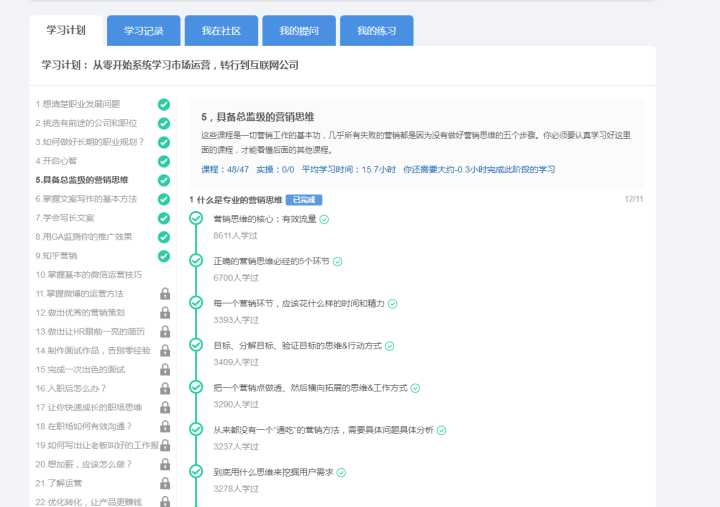Open lesson 目标、分解目标、验证目标的思维&行动方式
720x507 pixels.
pos(297,345)
